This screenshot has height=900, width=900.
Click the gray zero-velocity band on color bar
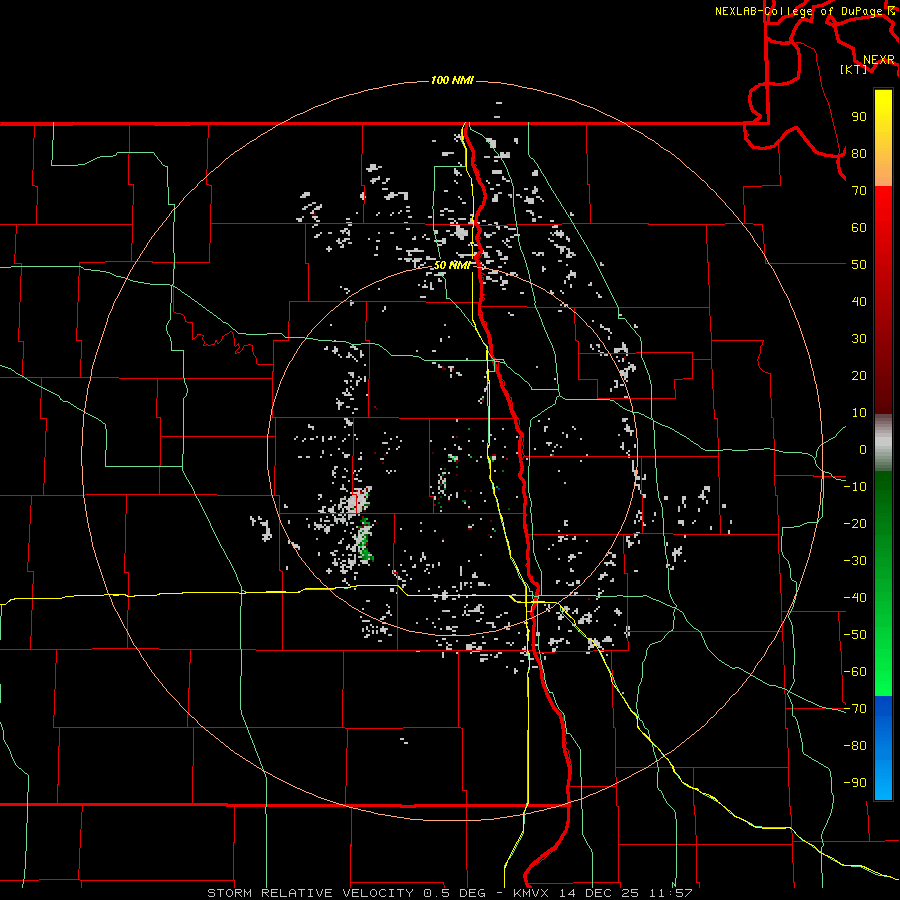tap(883, 442)
